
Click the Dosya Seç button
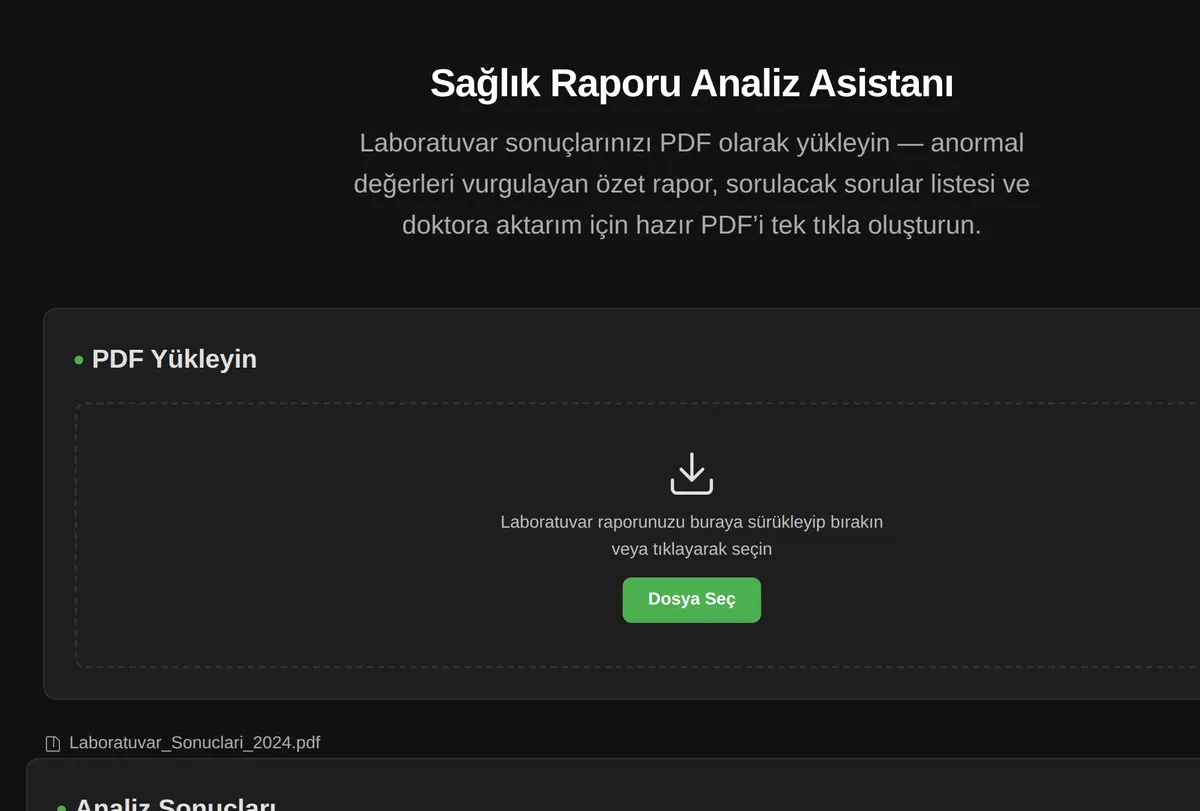pyautogui.click(x=691, y=600)
